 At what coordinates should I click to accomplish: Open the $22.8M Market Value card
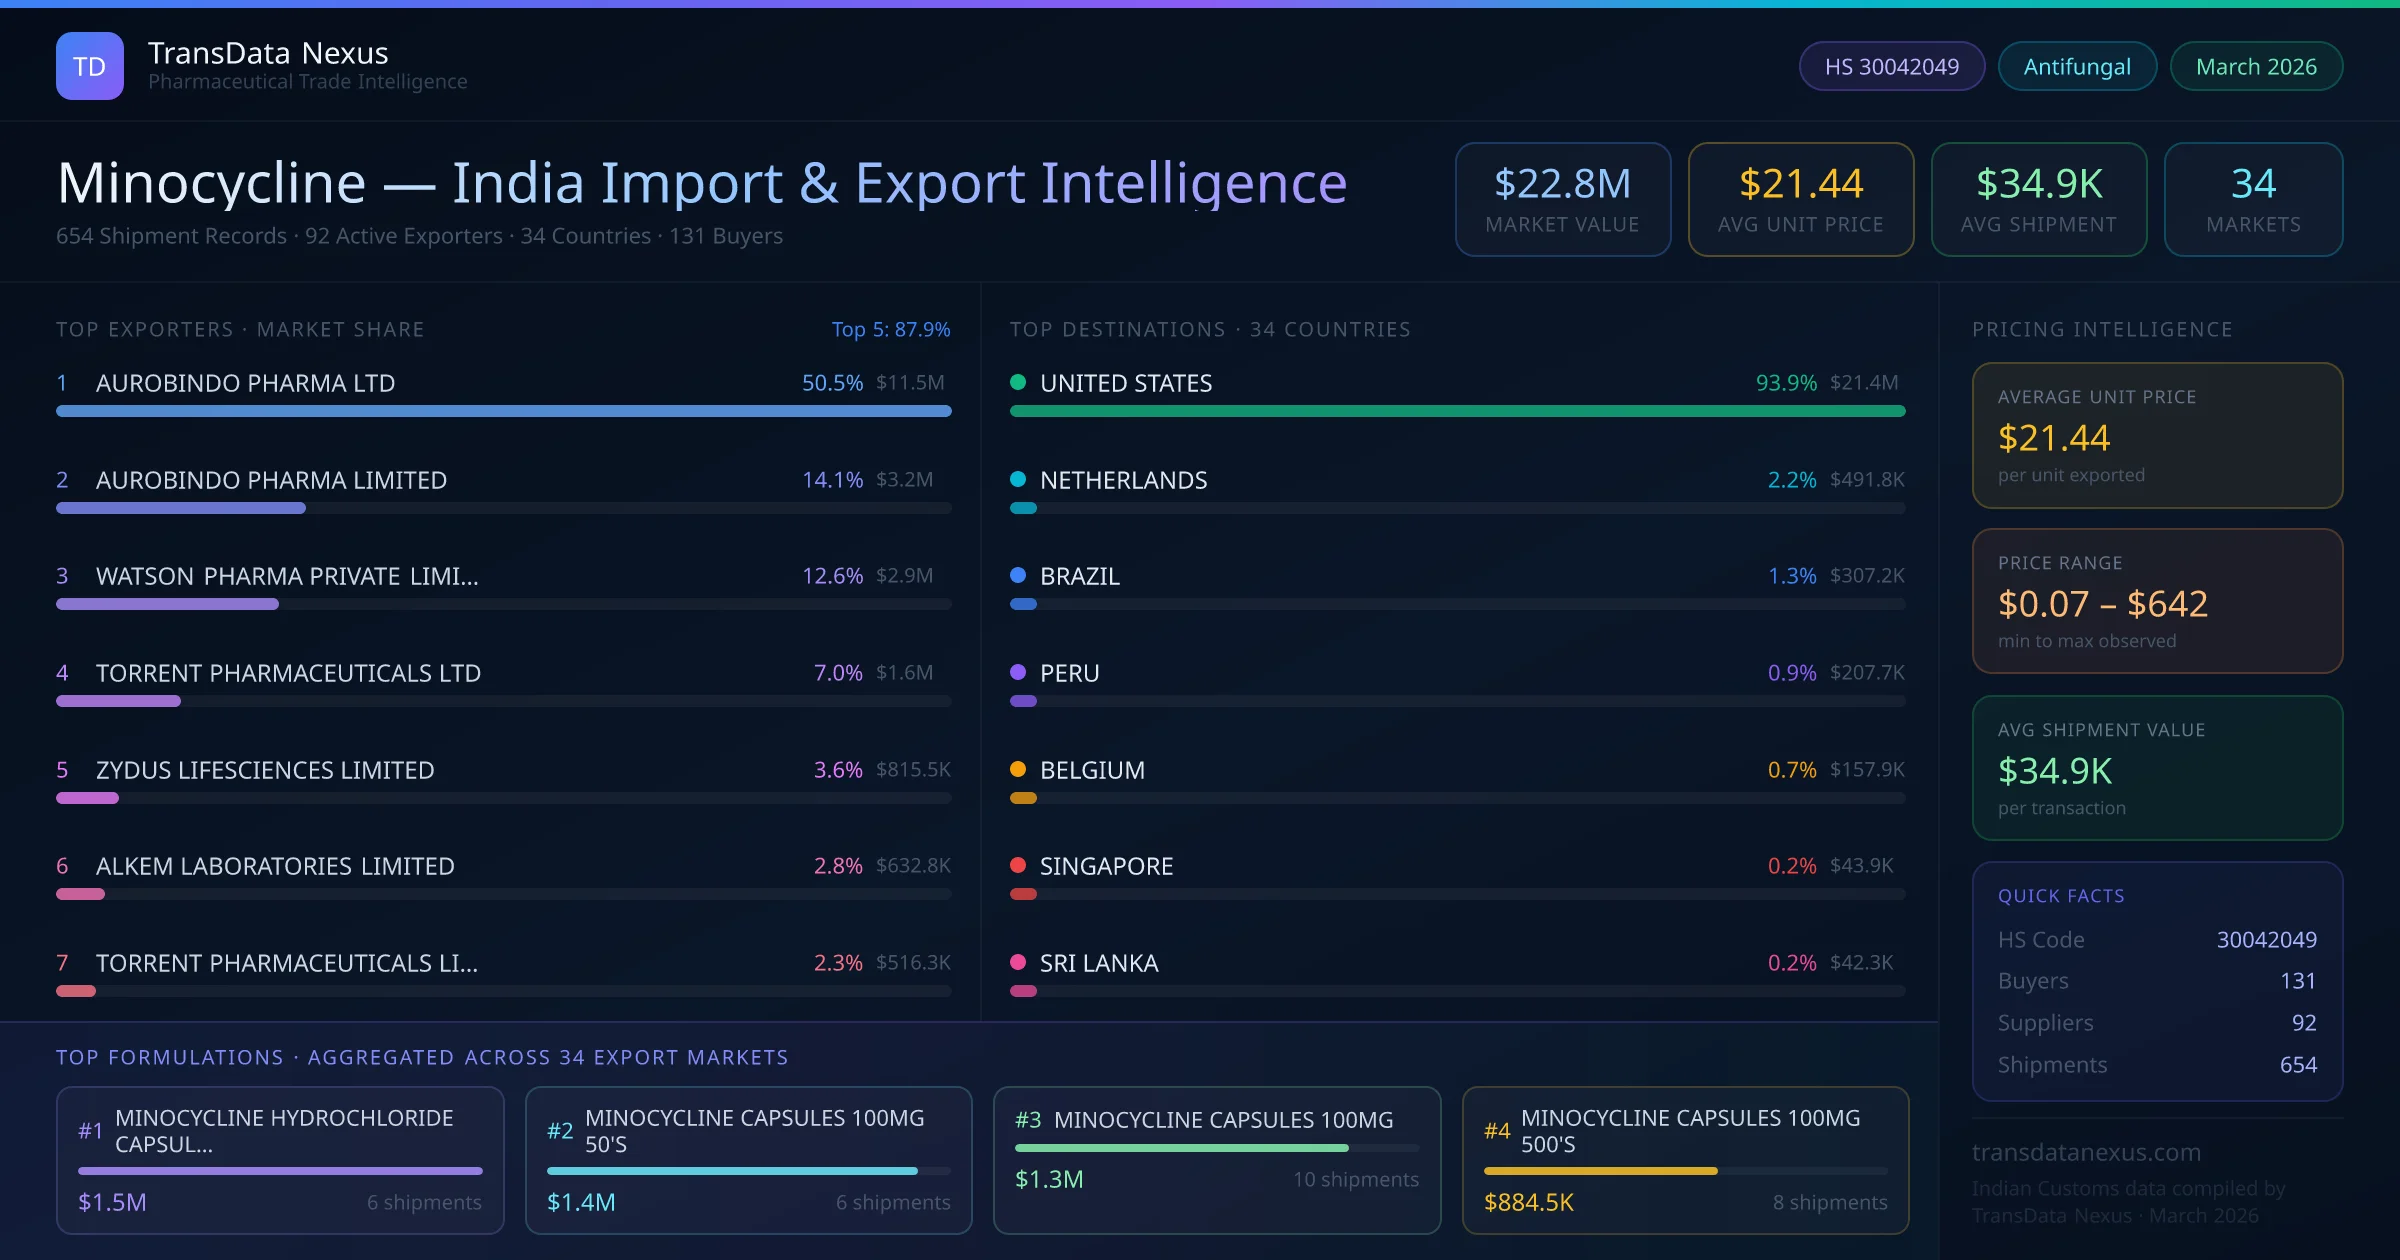point(1562,199)
